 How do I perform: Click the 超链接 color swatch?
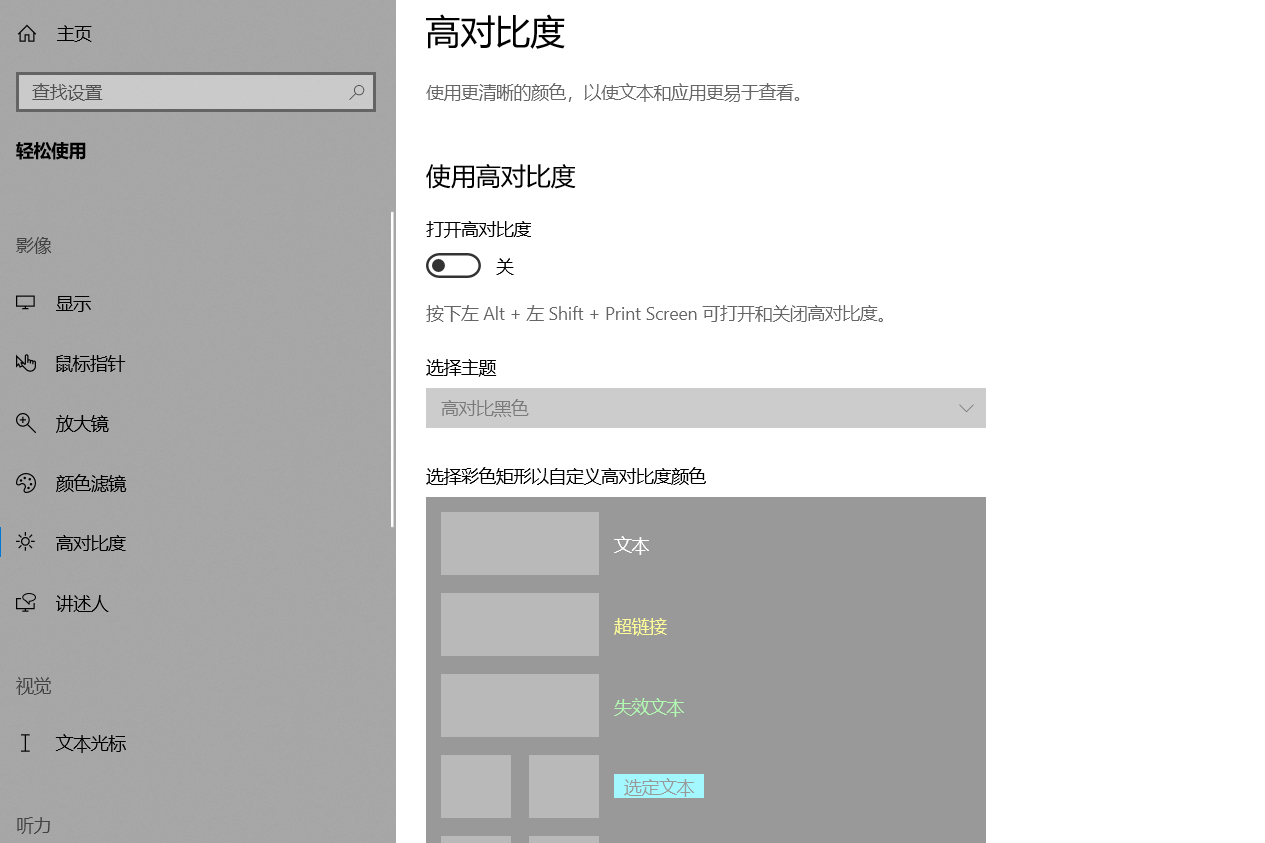click(x=519, y=624)
